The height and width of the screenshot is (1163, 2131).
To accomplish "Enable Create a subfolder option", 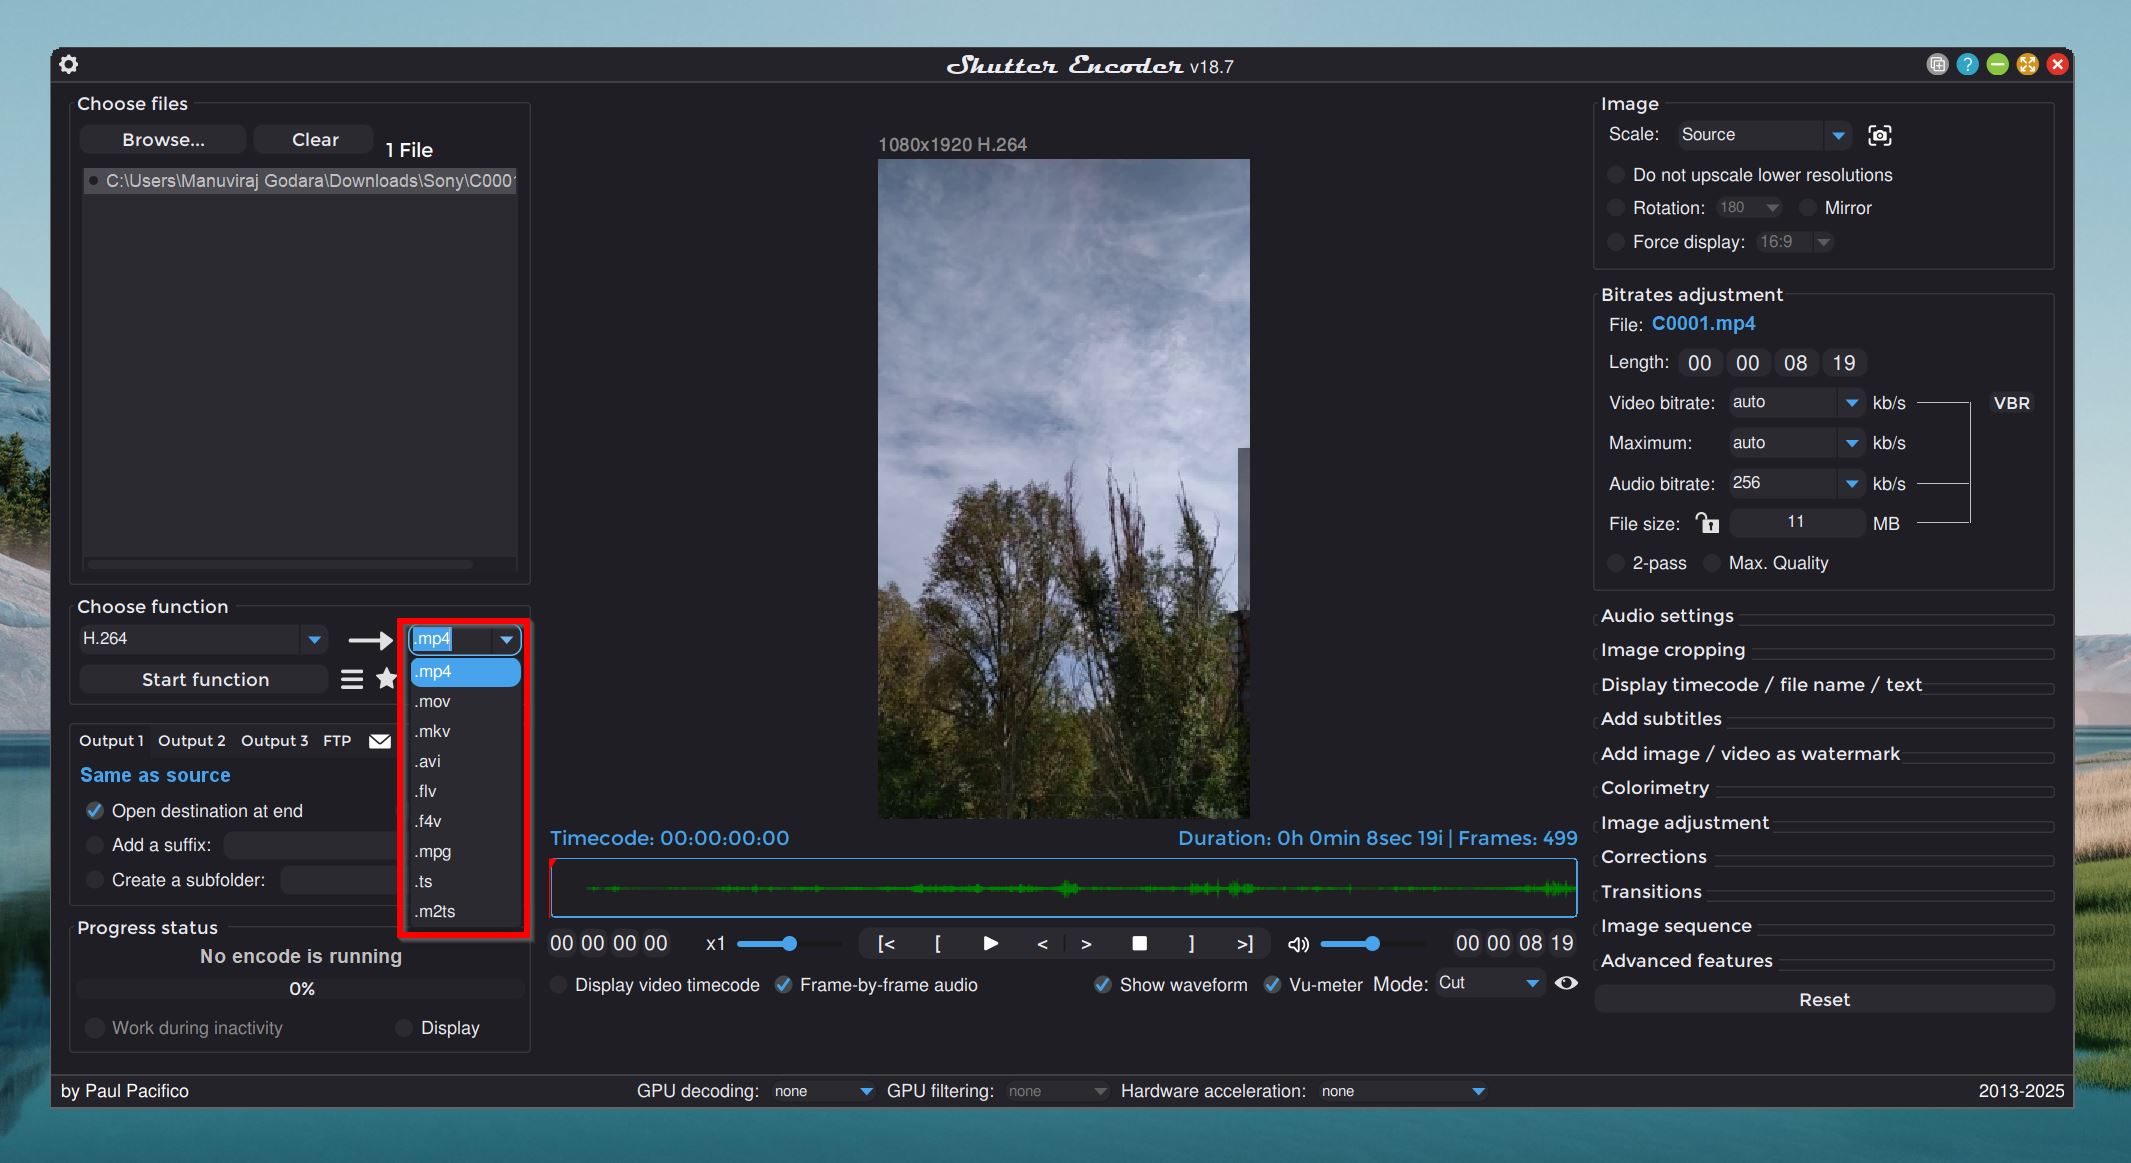I will (95, 880).
